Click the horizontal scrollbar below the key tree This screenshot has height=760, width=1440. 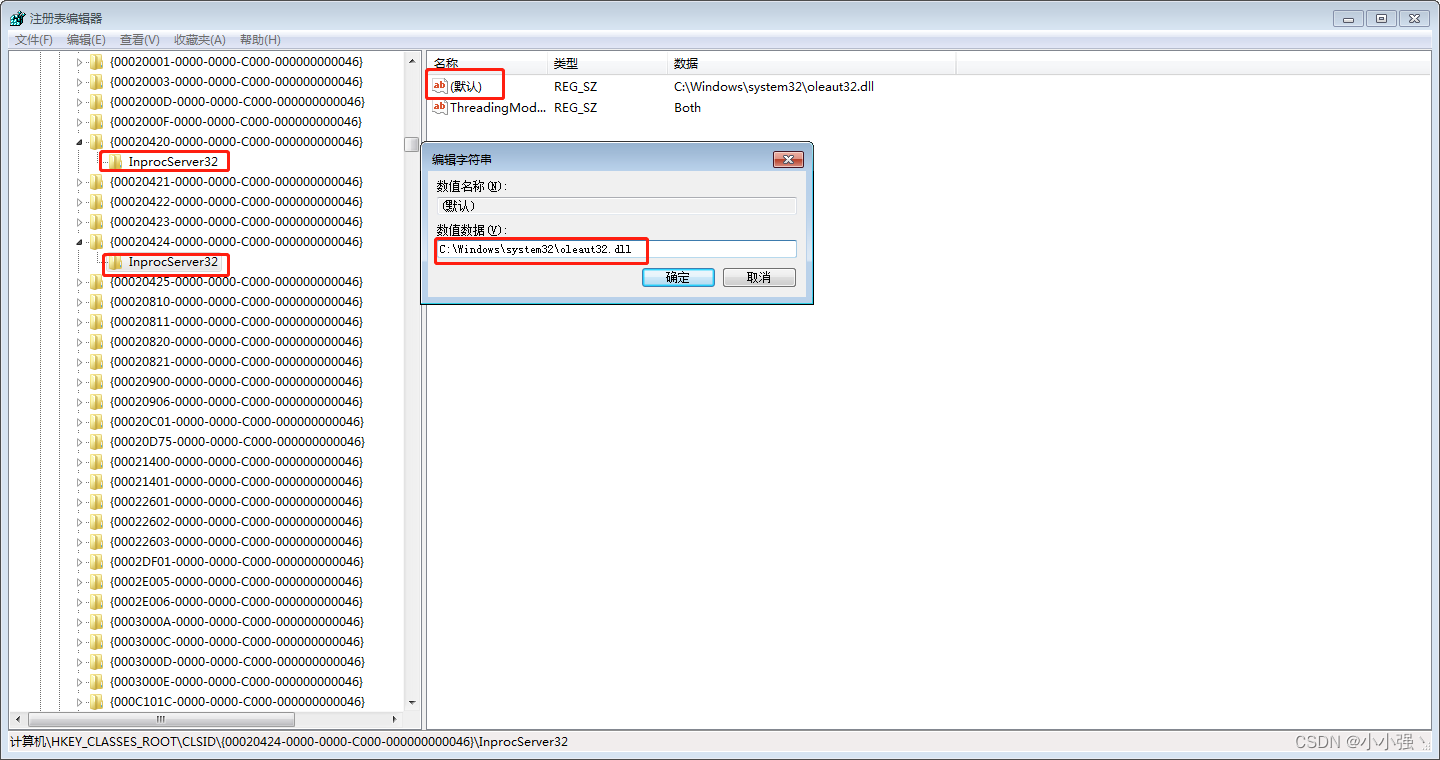click(160, 719)
